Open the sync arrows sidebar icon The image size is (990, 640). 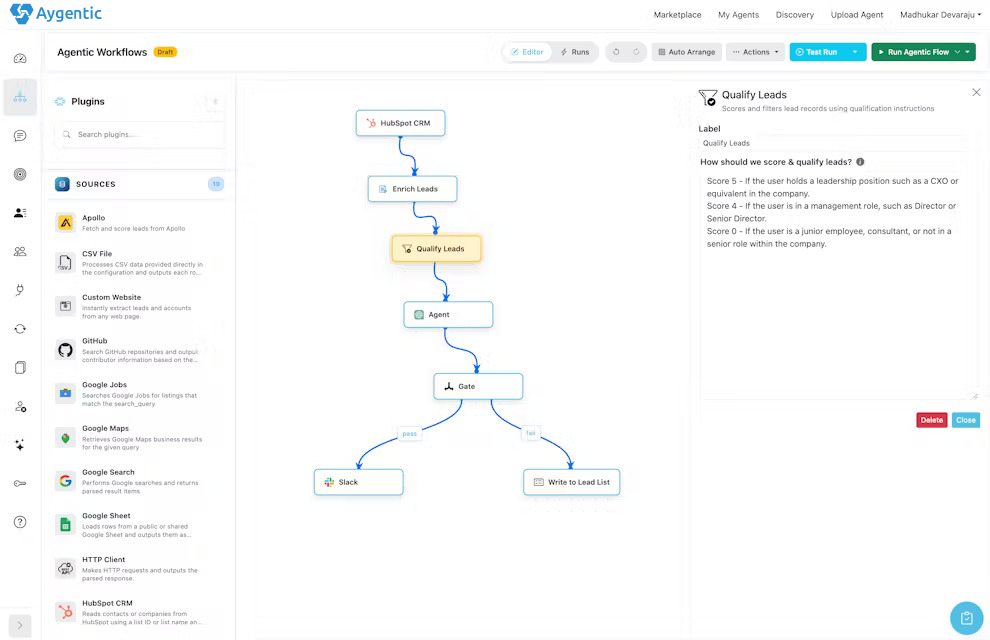(x=20, y=329)
